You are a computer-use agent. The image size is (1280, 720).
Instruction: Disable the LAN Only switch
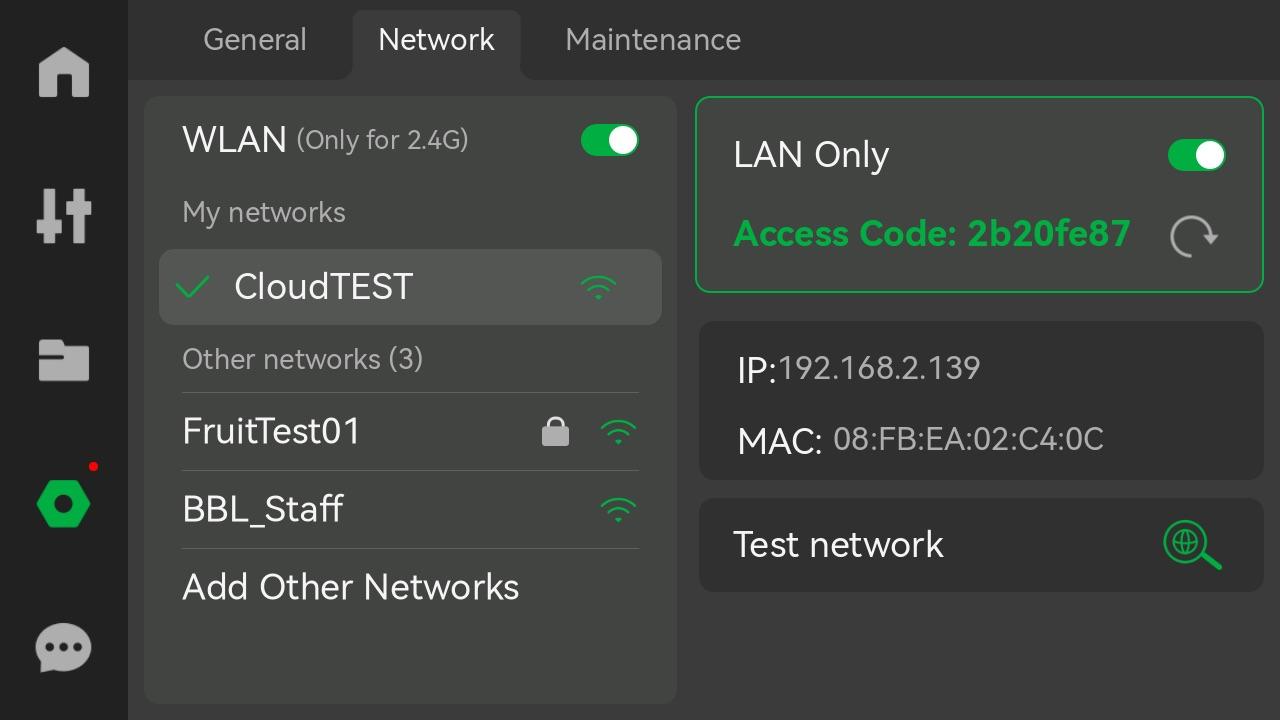tap(1197, 155)
